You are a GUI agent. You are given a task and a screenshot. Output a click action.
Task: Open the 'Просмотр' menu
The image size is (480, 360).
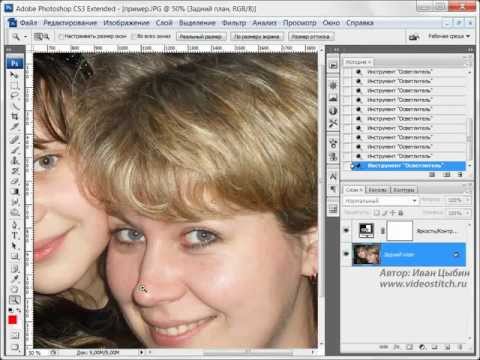[299, 23]
